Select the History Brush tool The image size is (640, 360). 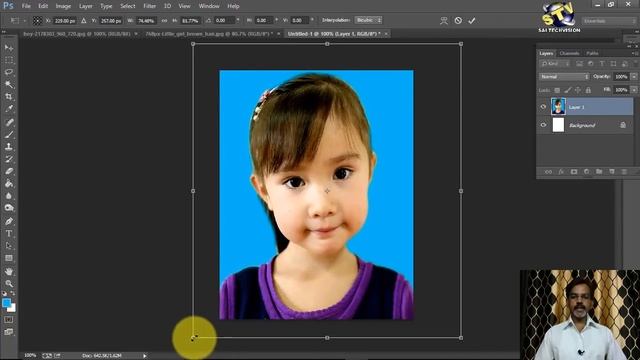(x=9, y=159)
